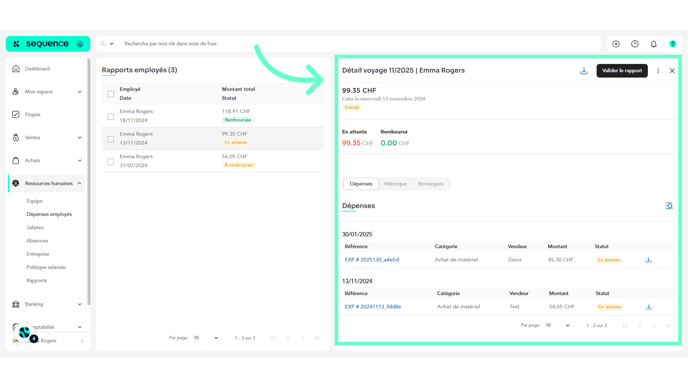
Task: Open the three-dot more options menu
Action: pos(658,71)
